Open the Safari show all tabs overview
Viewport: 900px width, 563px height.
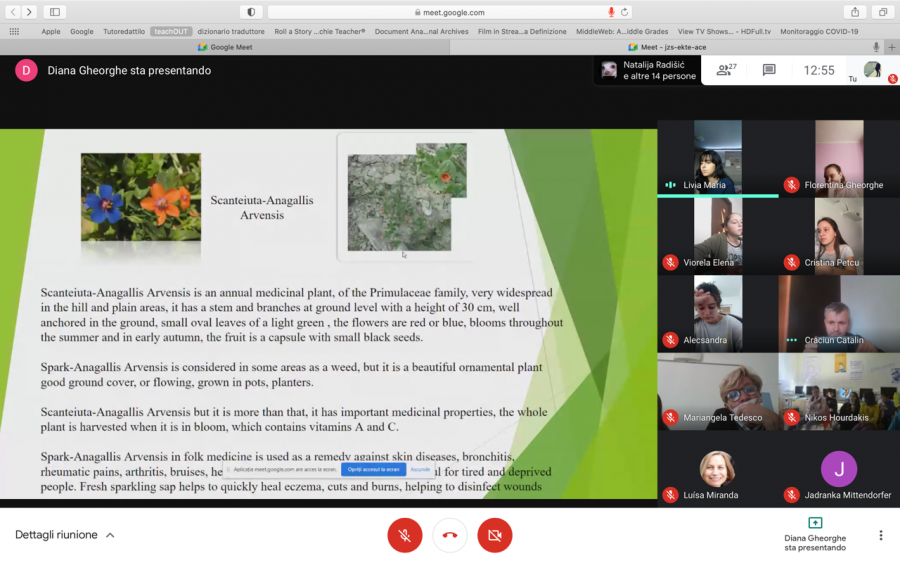coord(883,12)
